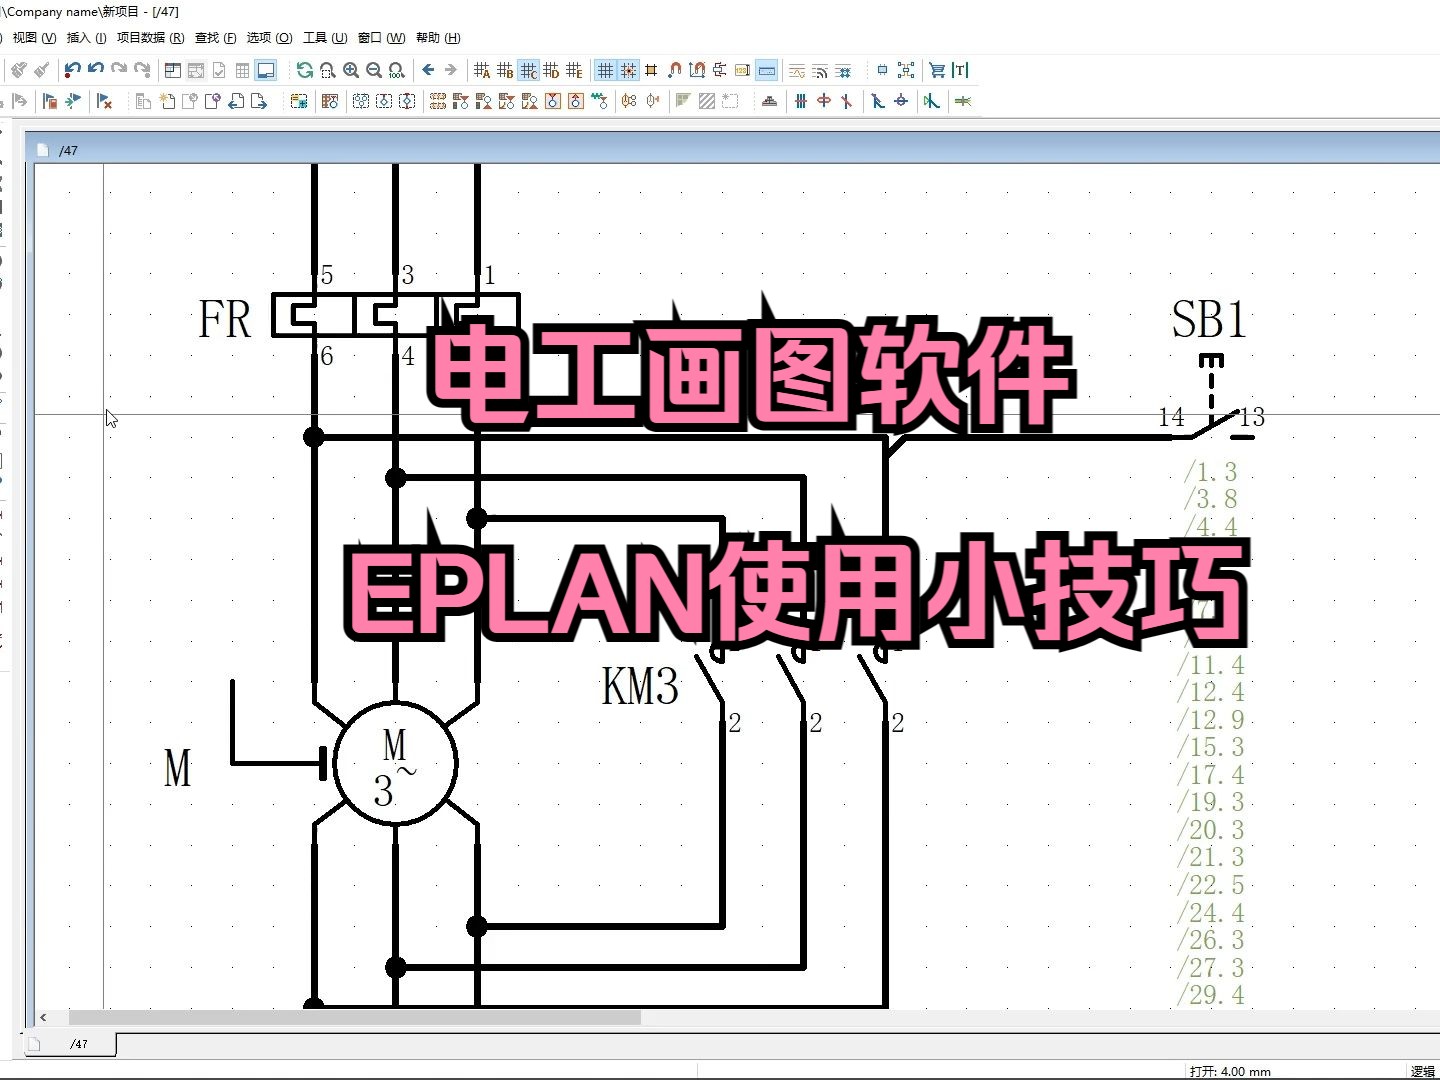The height and width of the screenshot is (1080, 1440).
Task: Click the Redo arrow icon
Action: tap(119, 69)
